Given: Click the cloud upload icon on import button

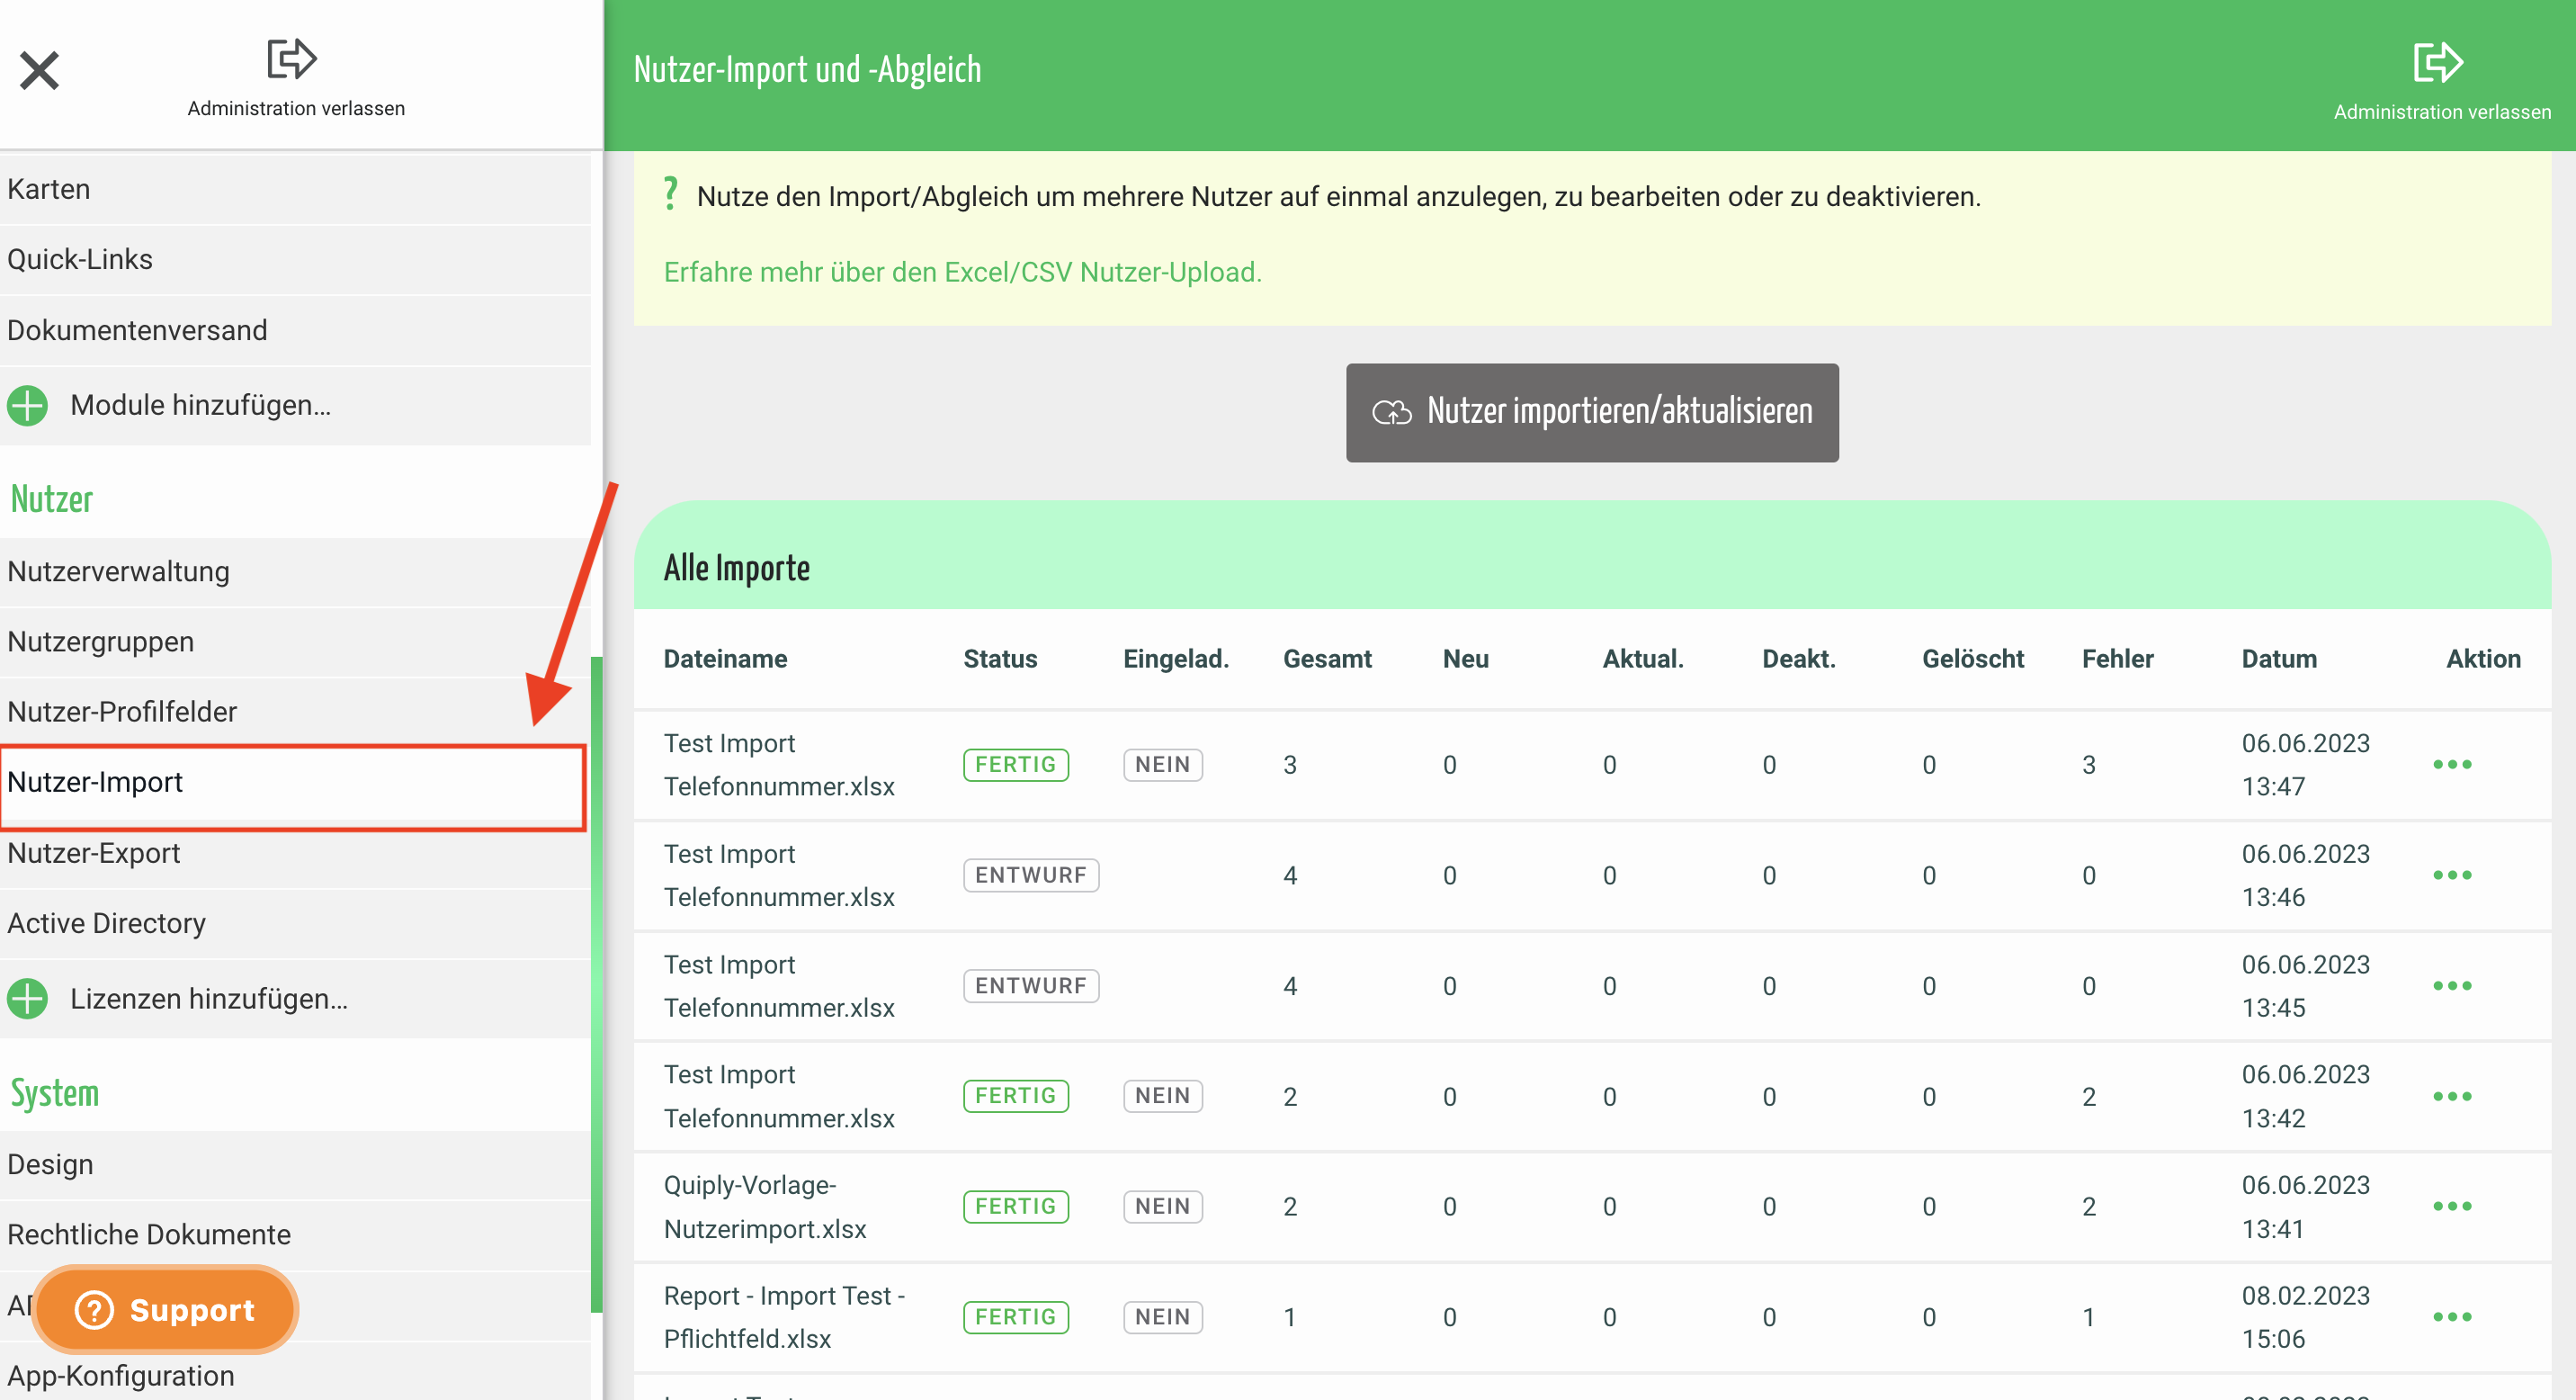Looking at the screenshot, I should click(1391, 412).
